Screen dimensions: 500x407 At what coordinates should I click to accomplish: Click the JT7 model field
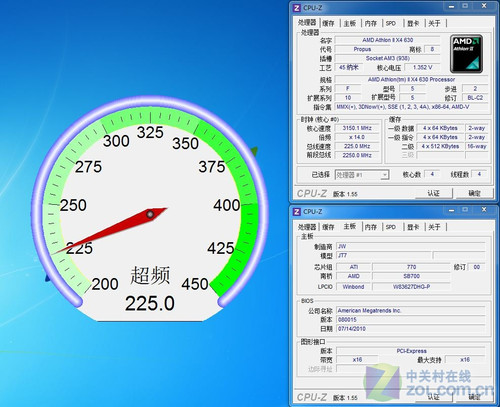[384, 255]
